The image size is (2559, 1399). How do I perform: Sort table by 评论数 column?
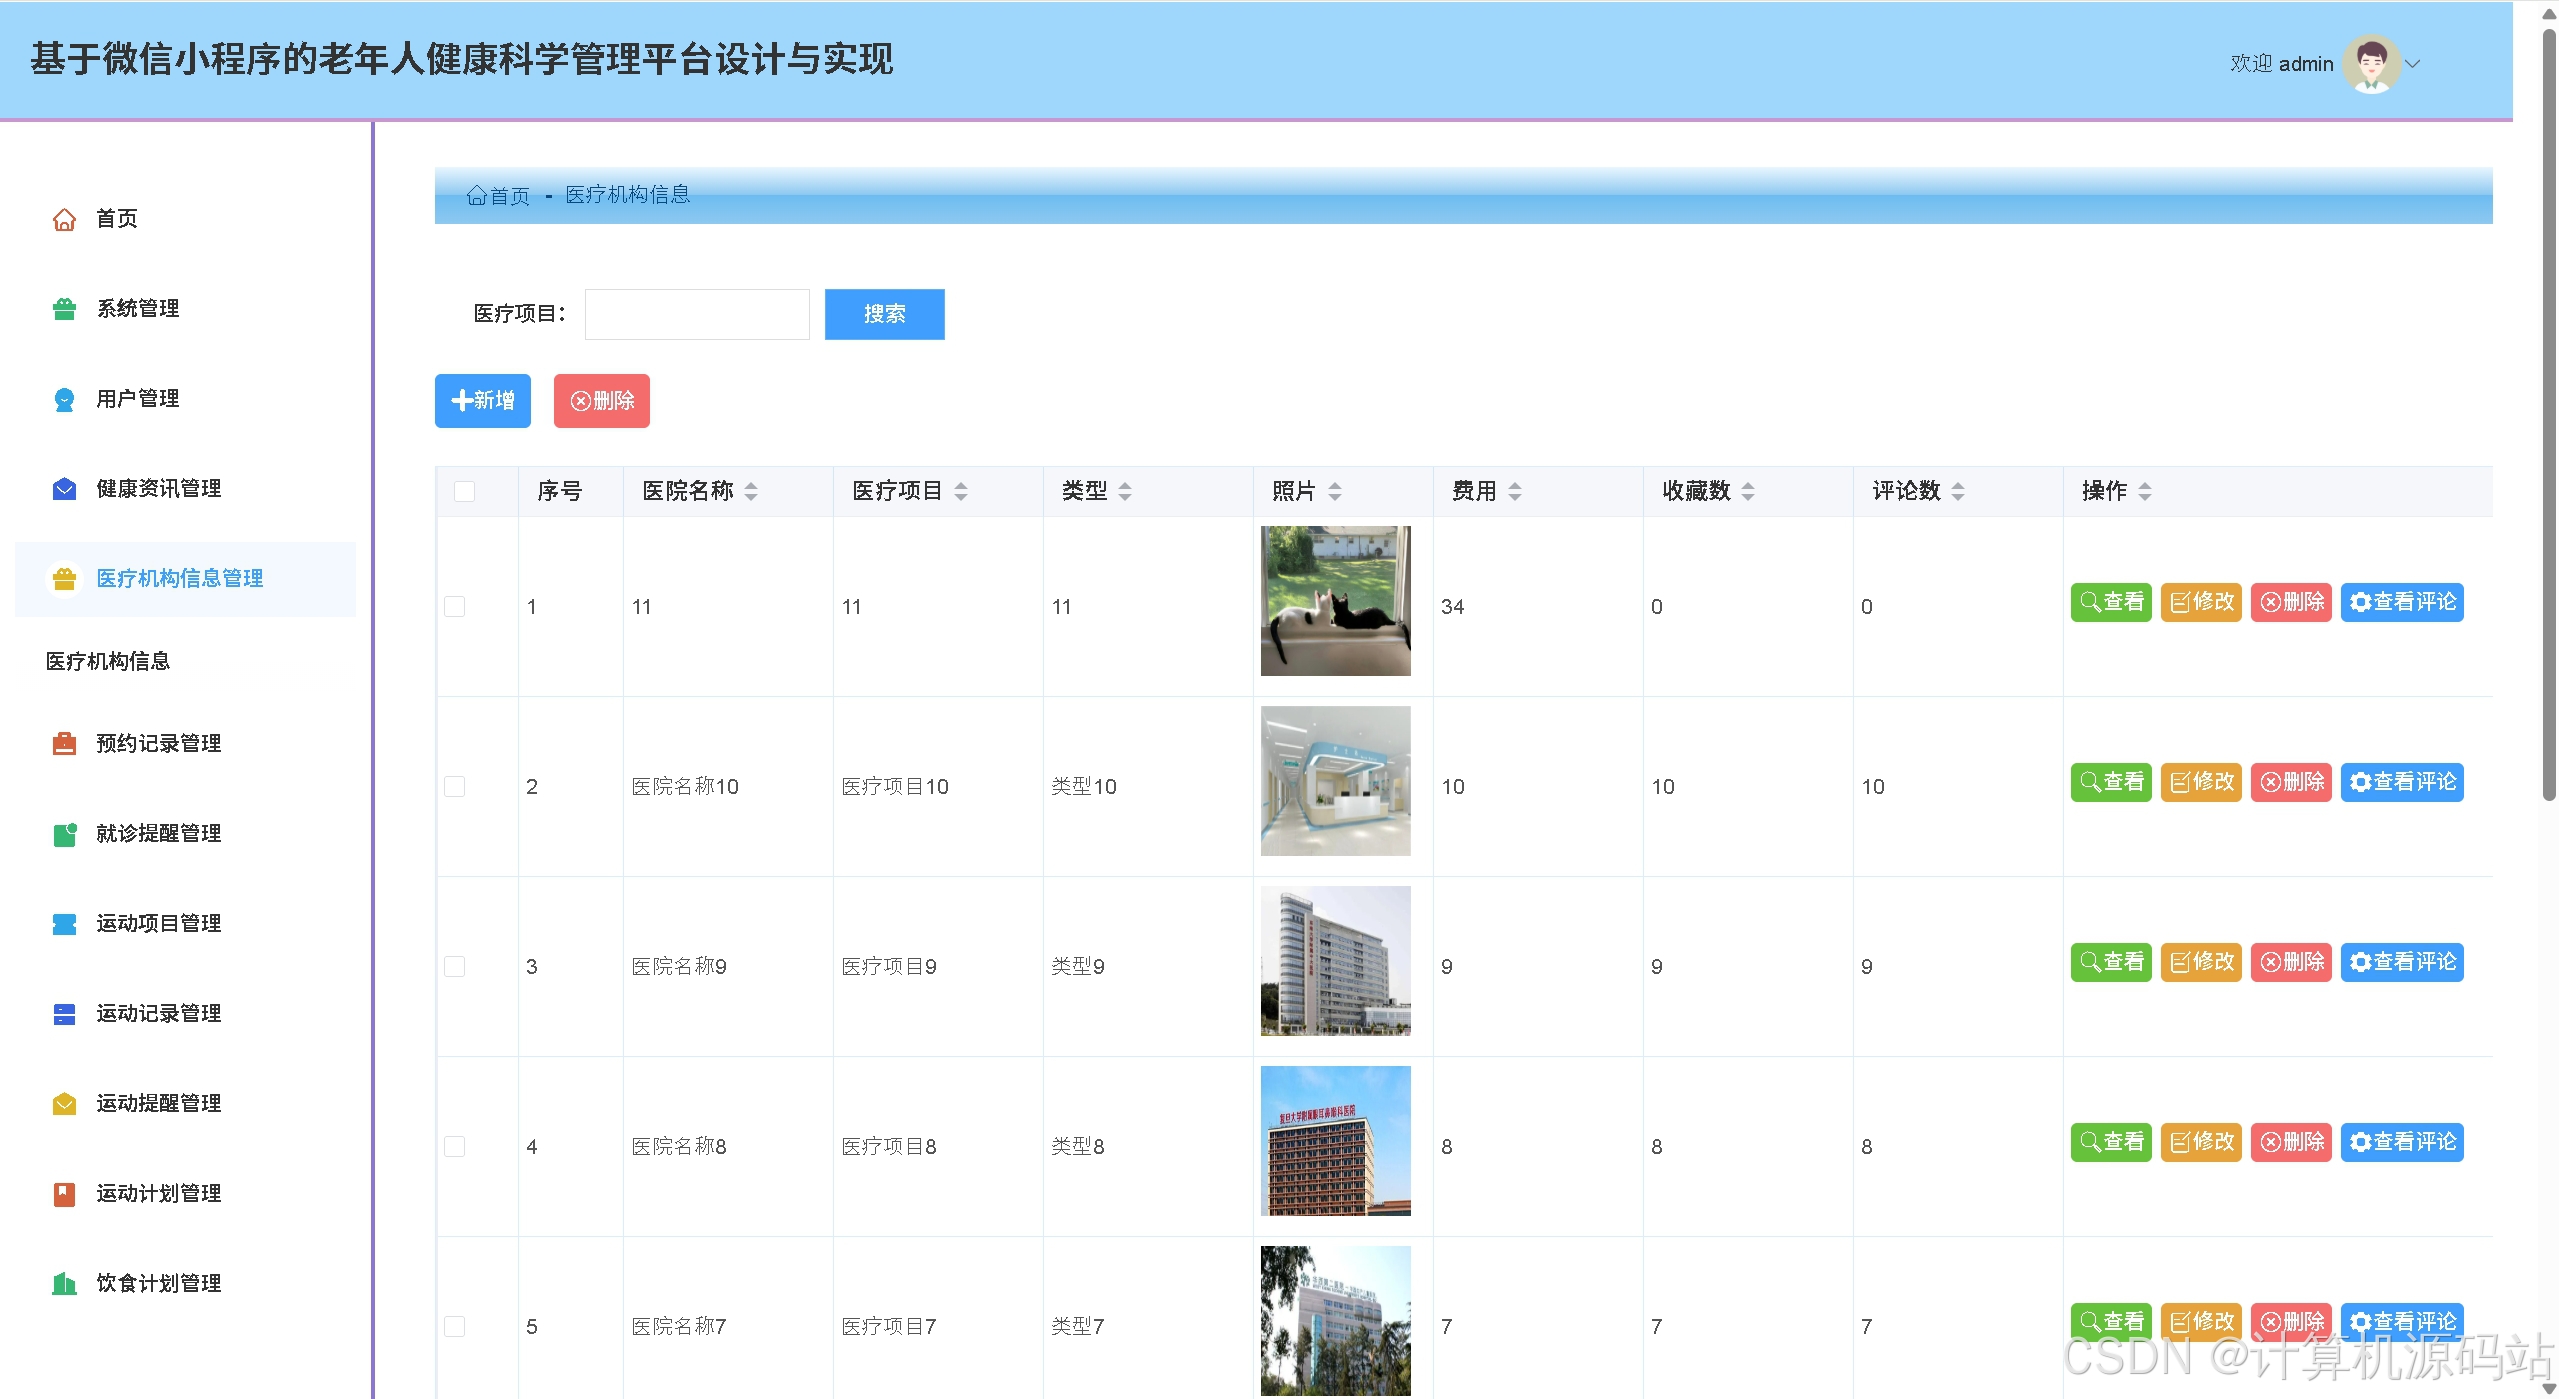coord(1958,491)
